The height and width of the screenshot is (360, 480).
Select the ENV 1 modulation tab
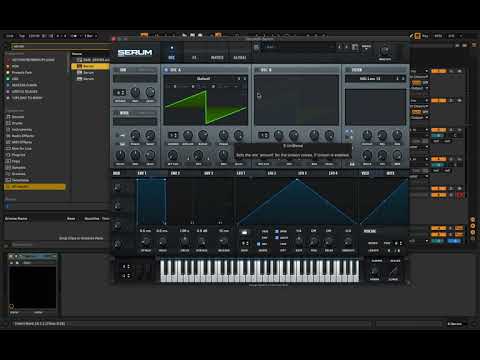coord(142,173)
